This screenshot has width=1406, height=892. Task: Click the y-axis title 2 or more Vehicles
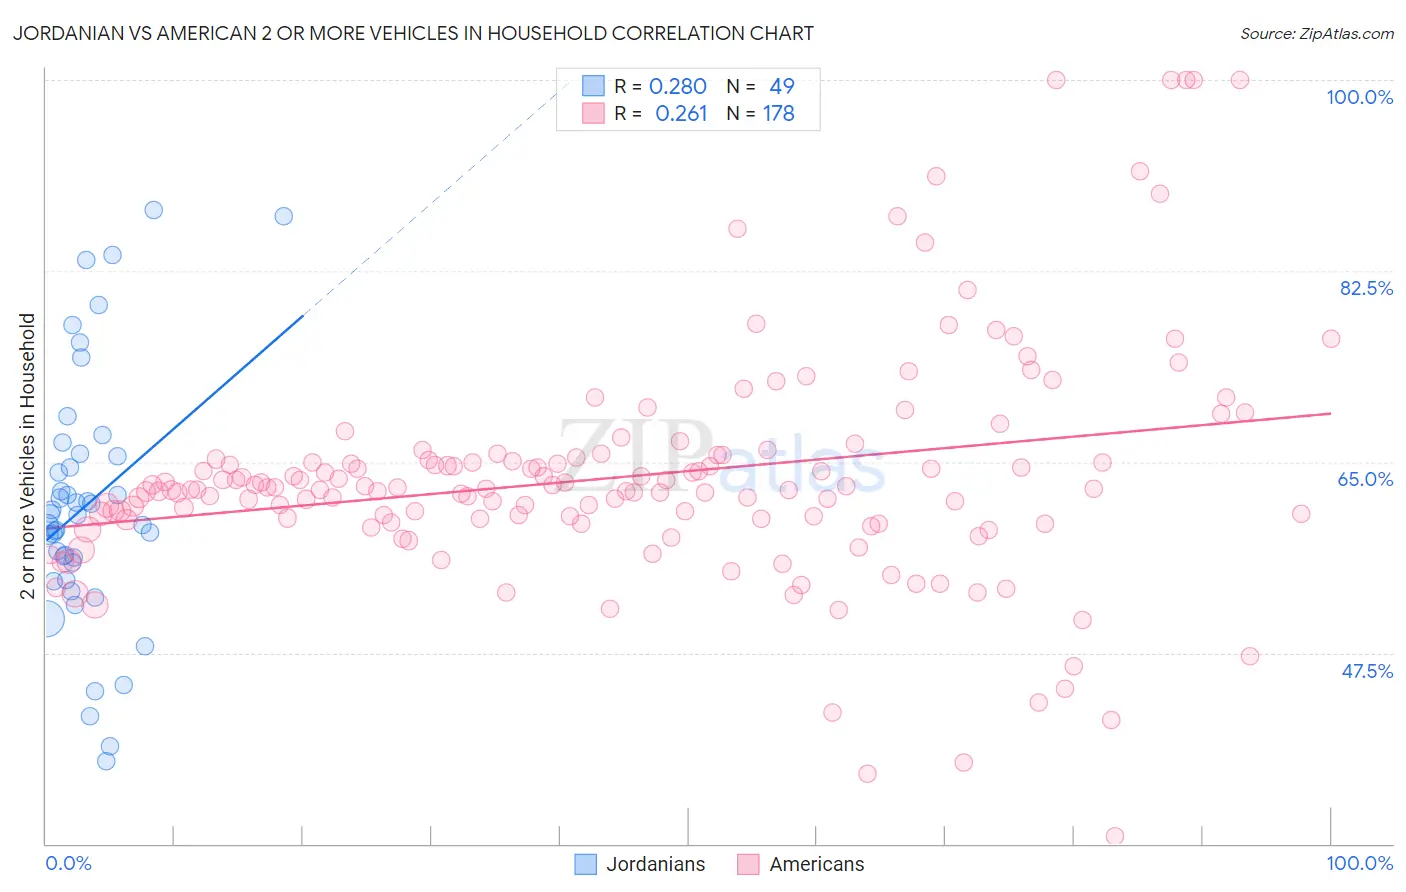(28, 456)
